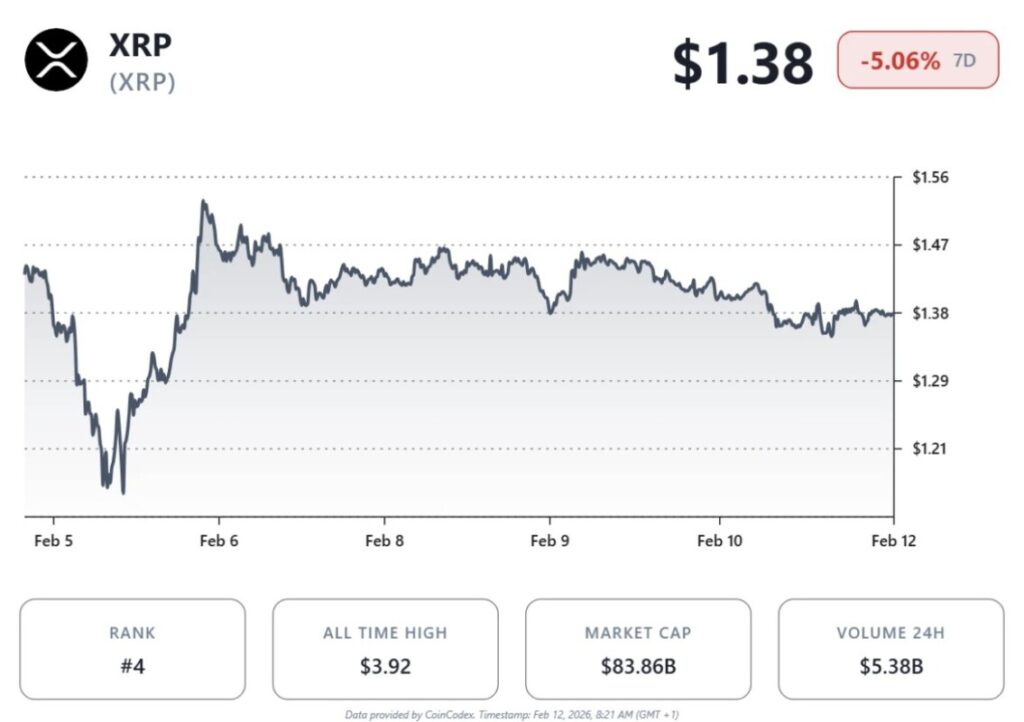Open the Market Cap $83.86B card
The height and width of the screenshot is (722, 1024).
(638, 649)
